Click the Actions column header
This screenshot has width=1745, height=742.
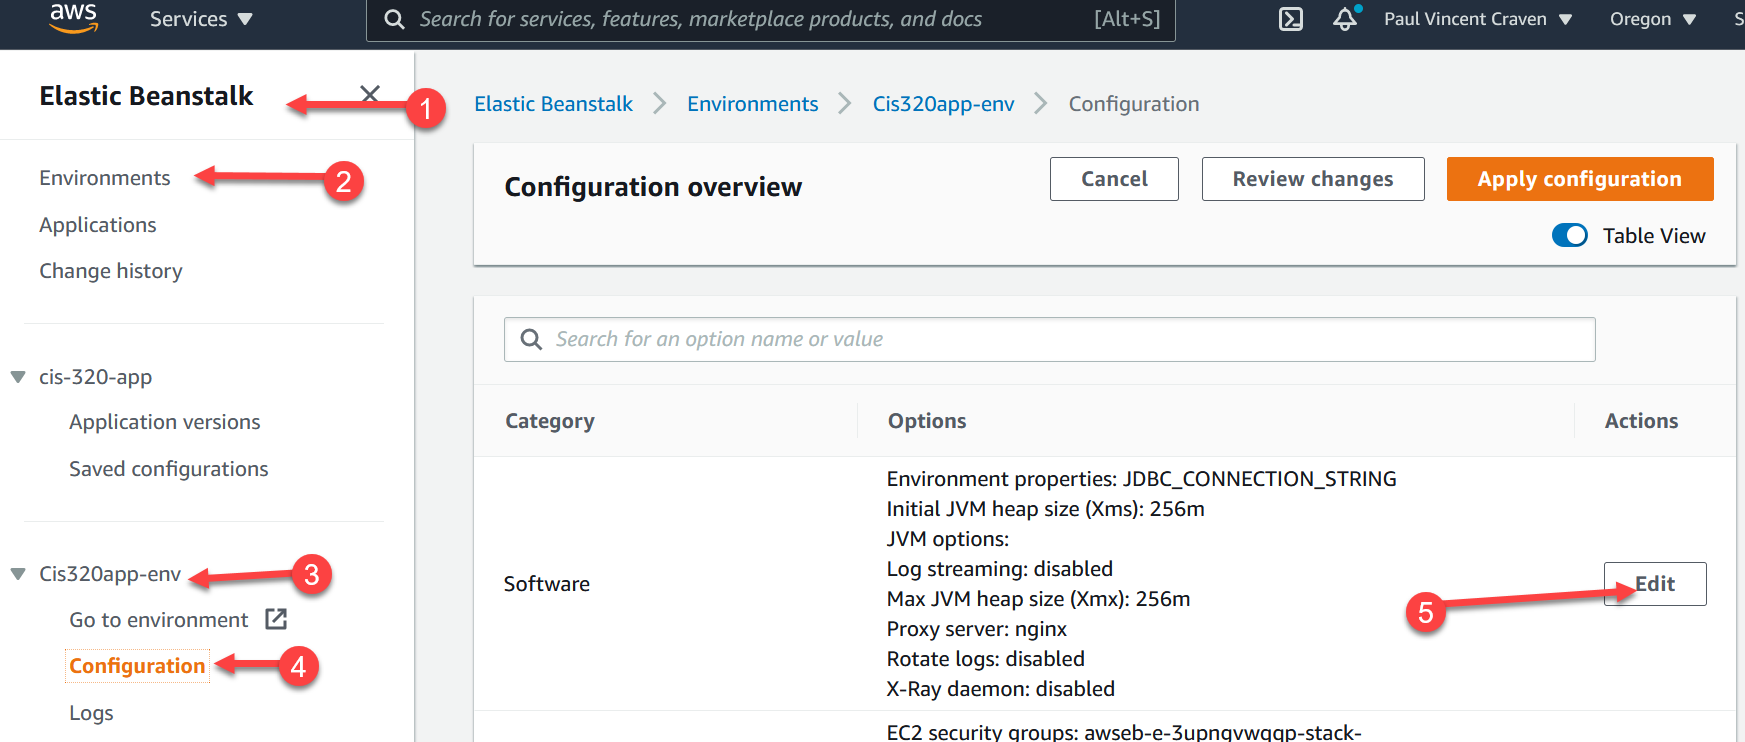(x=1642, y=421)
